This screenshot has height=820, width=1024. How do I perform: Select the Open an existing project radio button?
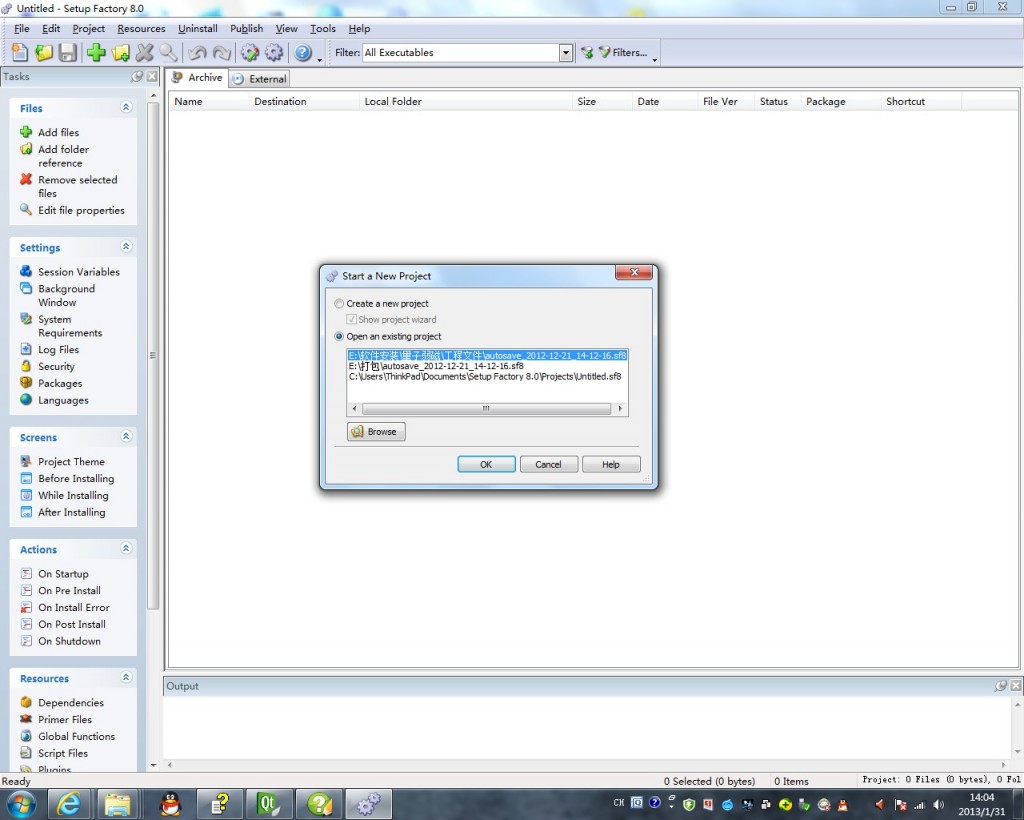(339, 336)
